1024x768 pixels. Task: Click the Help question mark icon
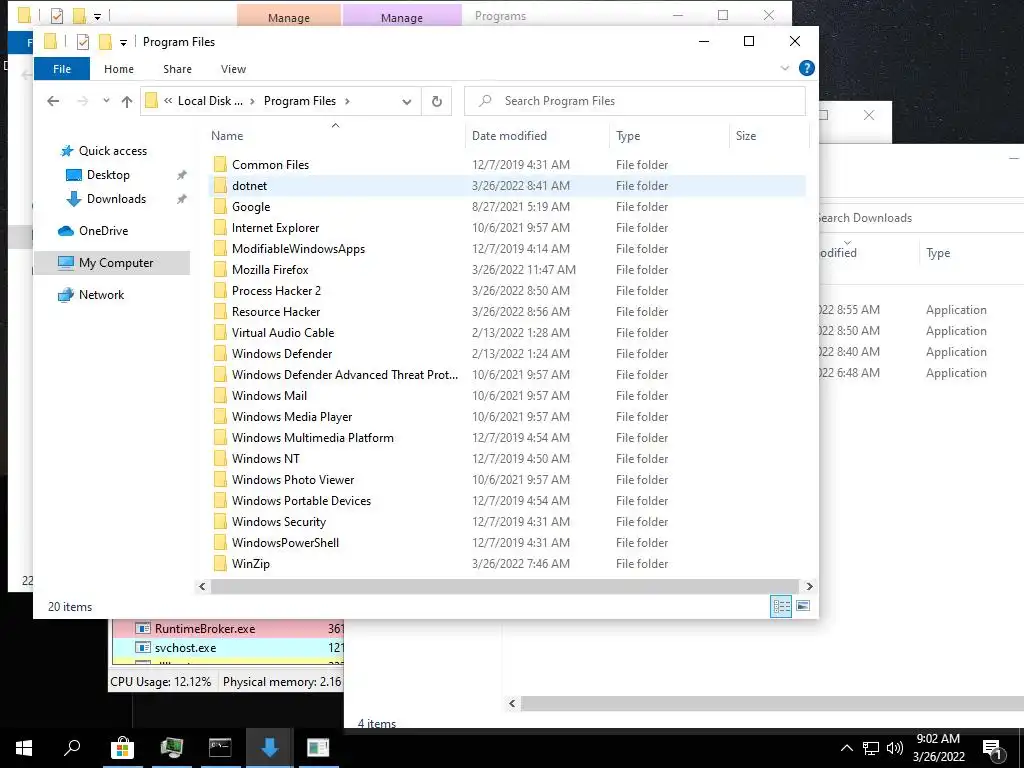807,68
